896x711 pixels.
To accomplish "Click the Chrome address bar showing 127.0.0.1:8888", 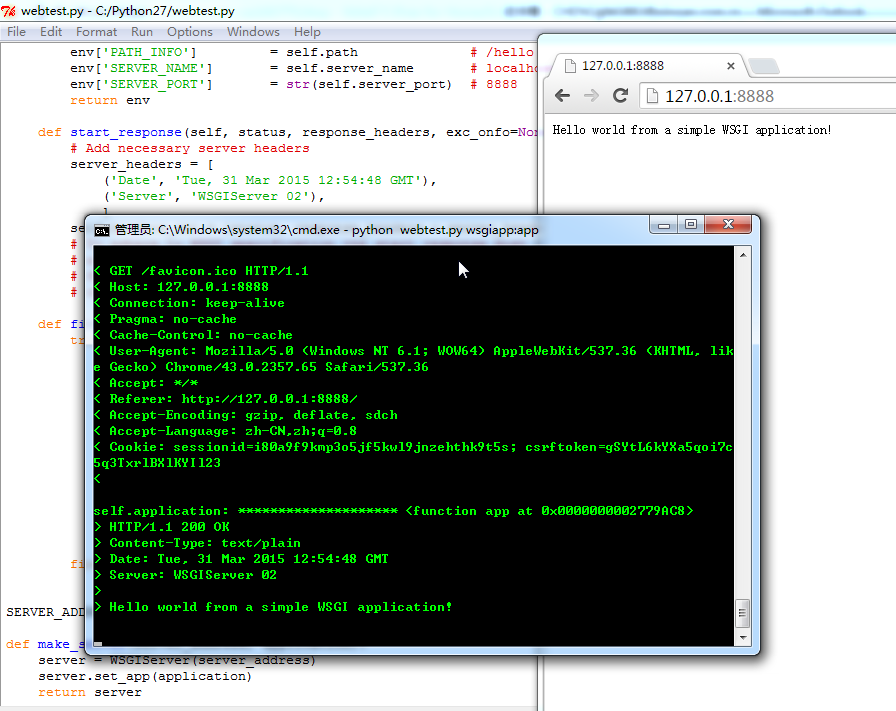I will pos(767,96).
